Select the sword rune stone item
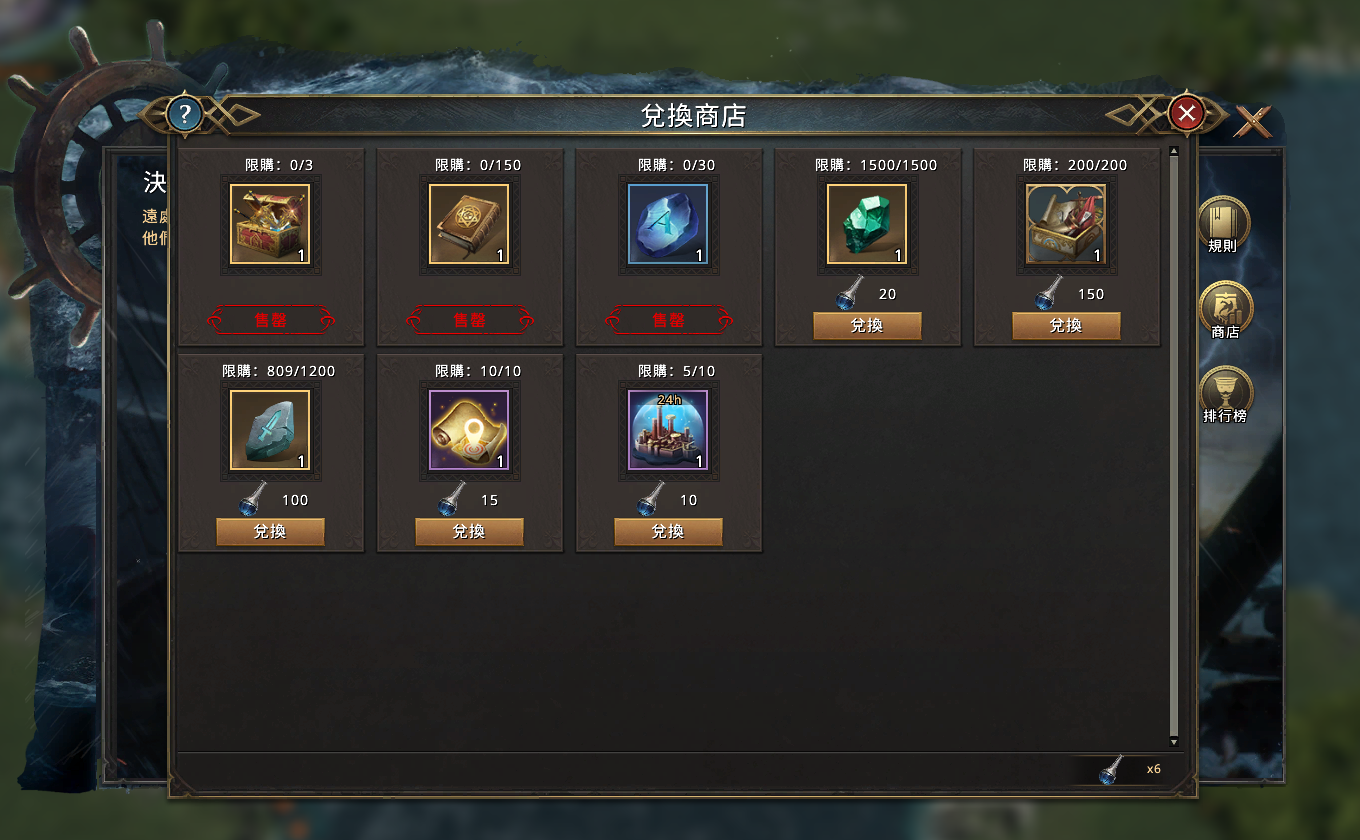The image size is (1360, 840). click(x=270, y=430)
